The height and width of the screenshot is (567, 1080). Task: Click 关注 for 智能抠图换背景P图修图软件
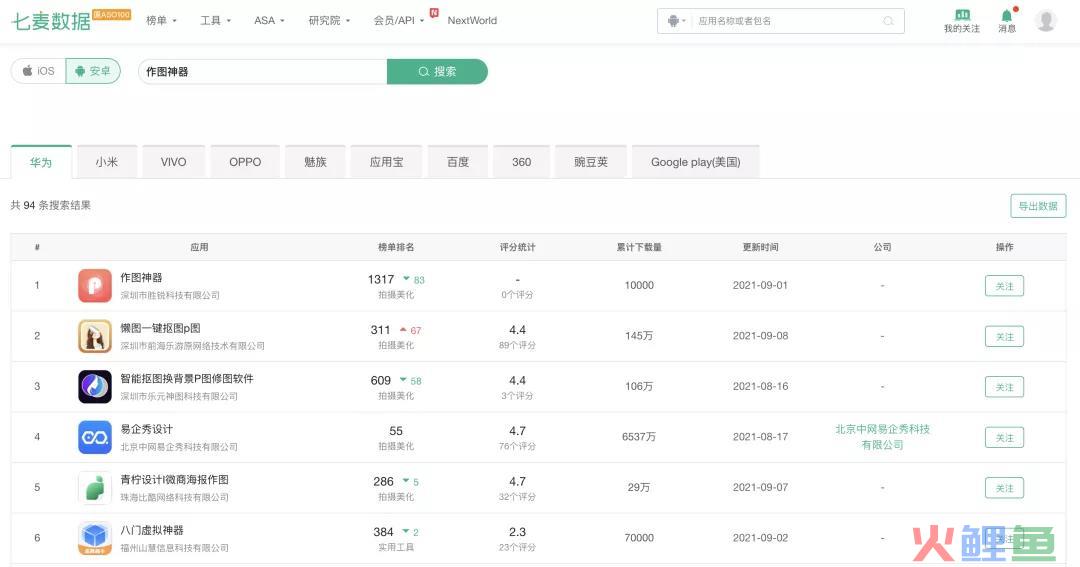click(x=1004, y=387)
